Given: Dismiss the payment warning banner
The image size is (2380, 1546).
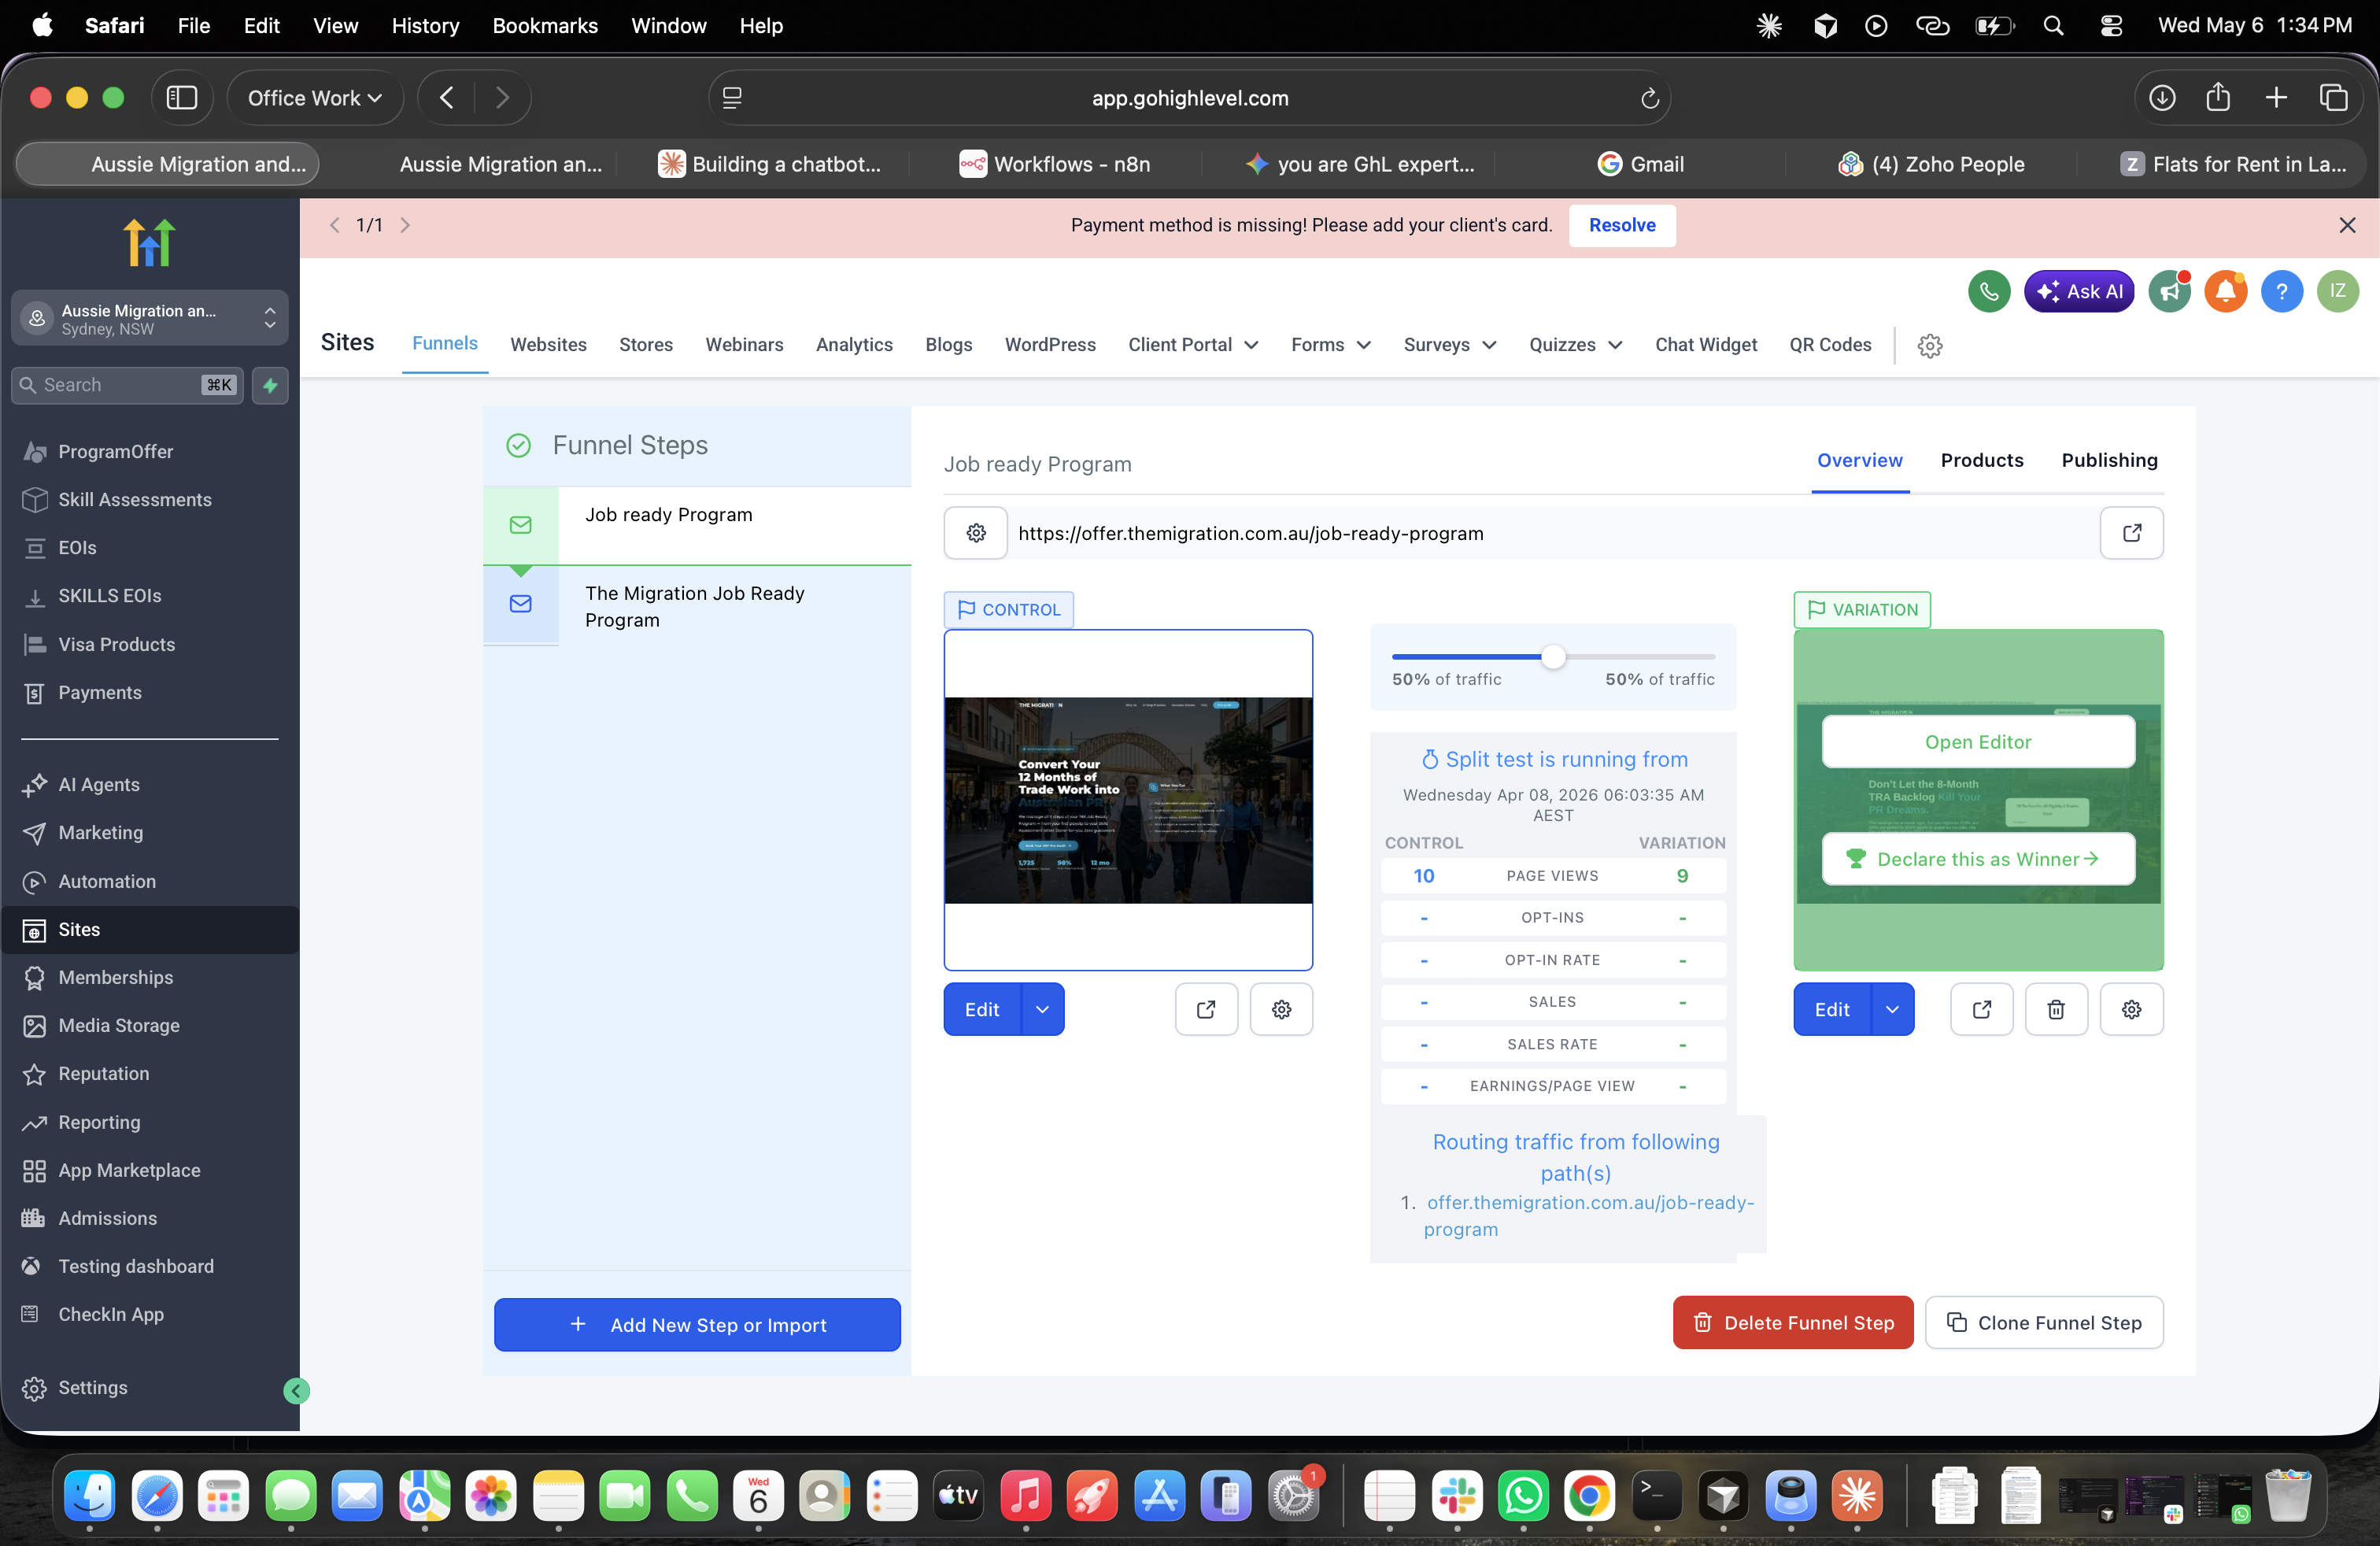Looking at the screenshot, I should tap(2347, 225).
